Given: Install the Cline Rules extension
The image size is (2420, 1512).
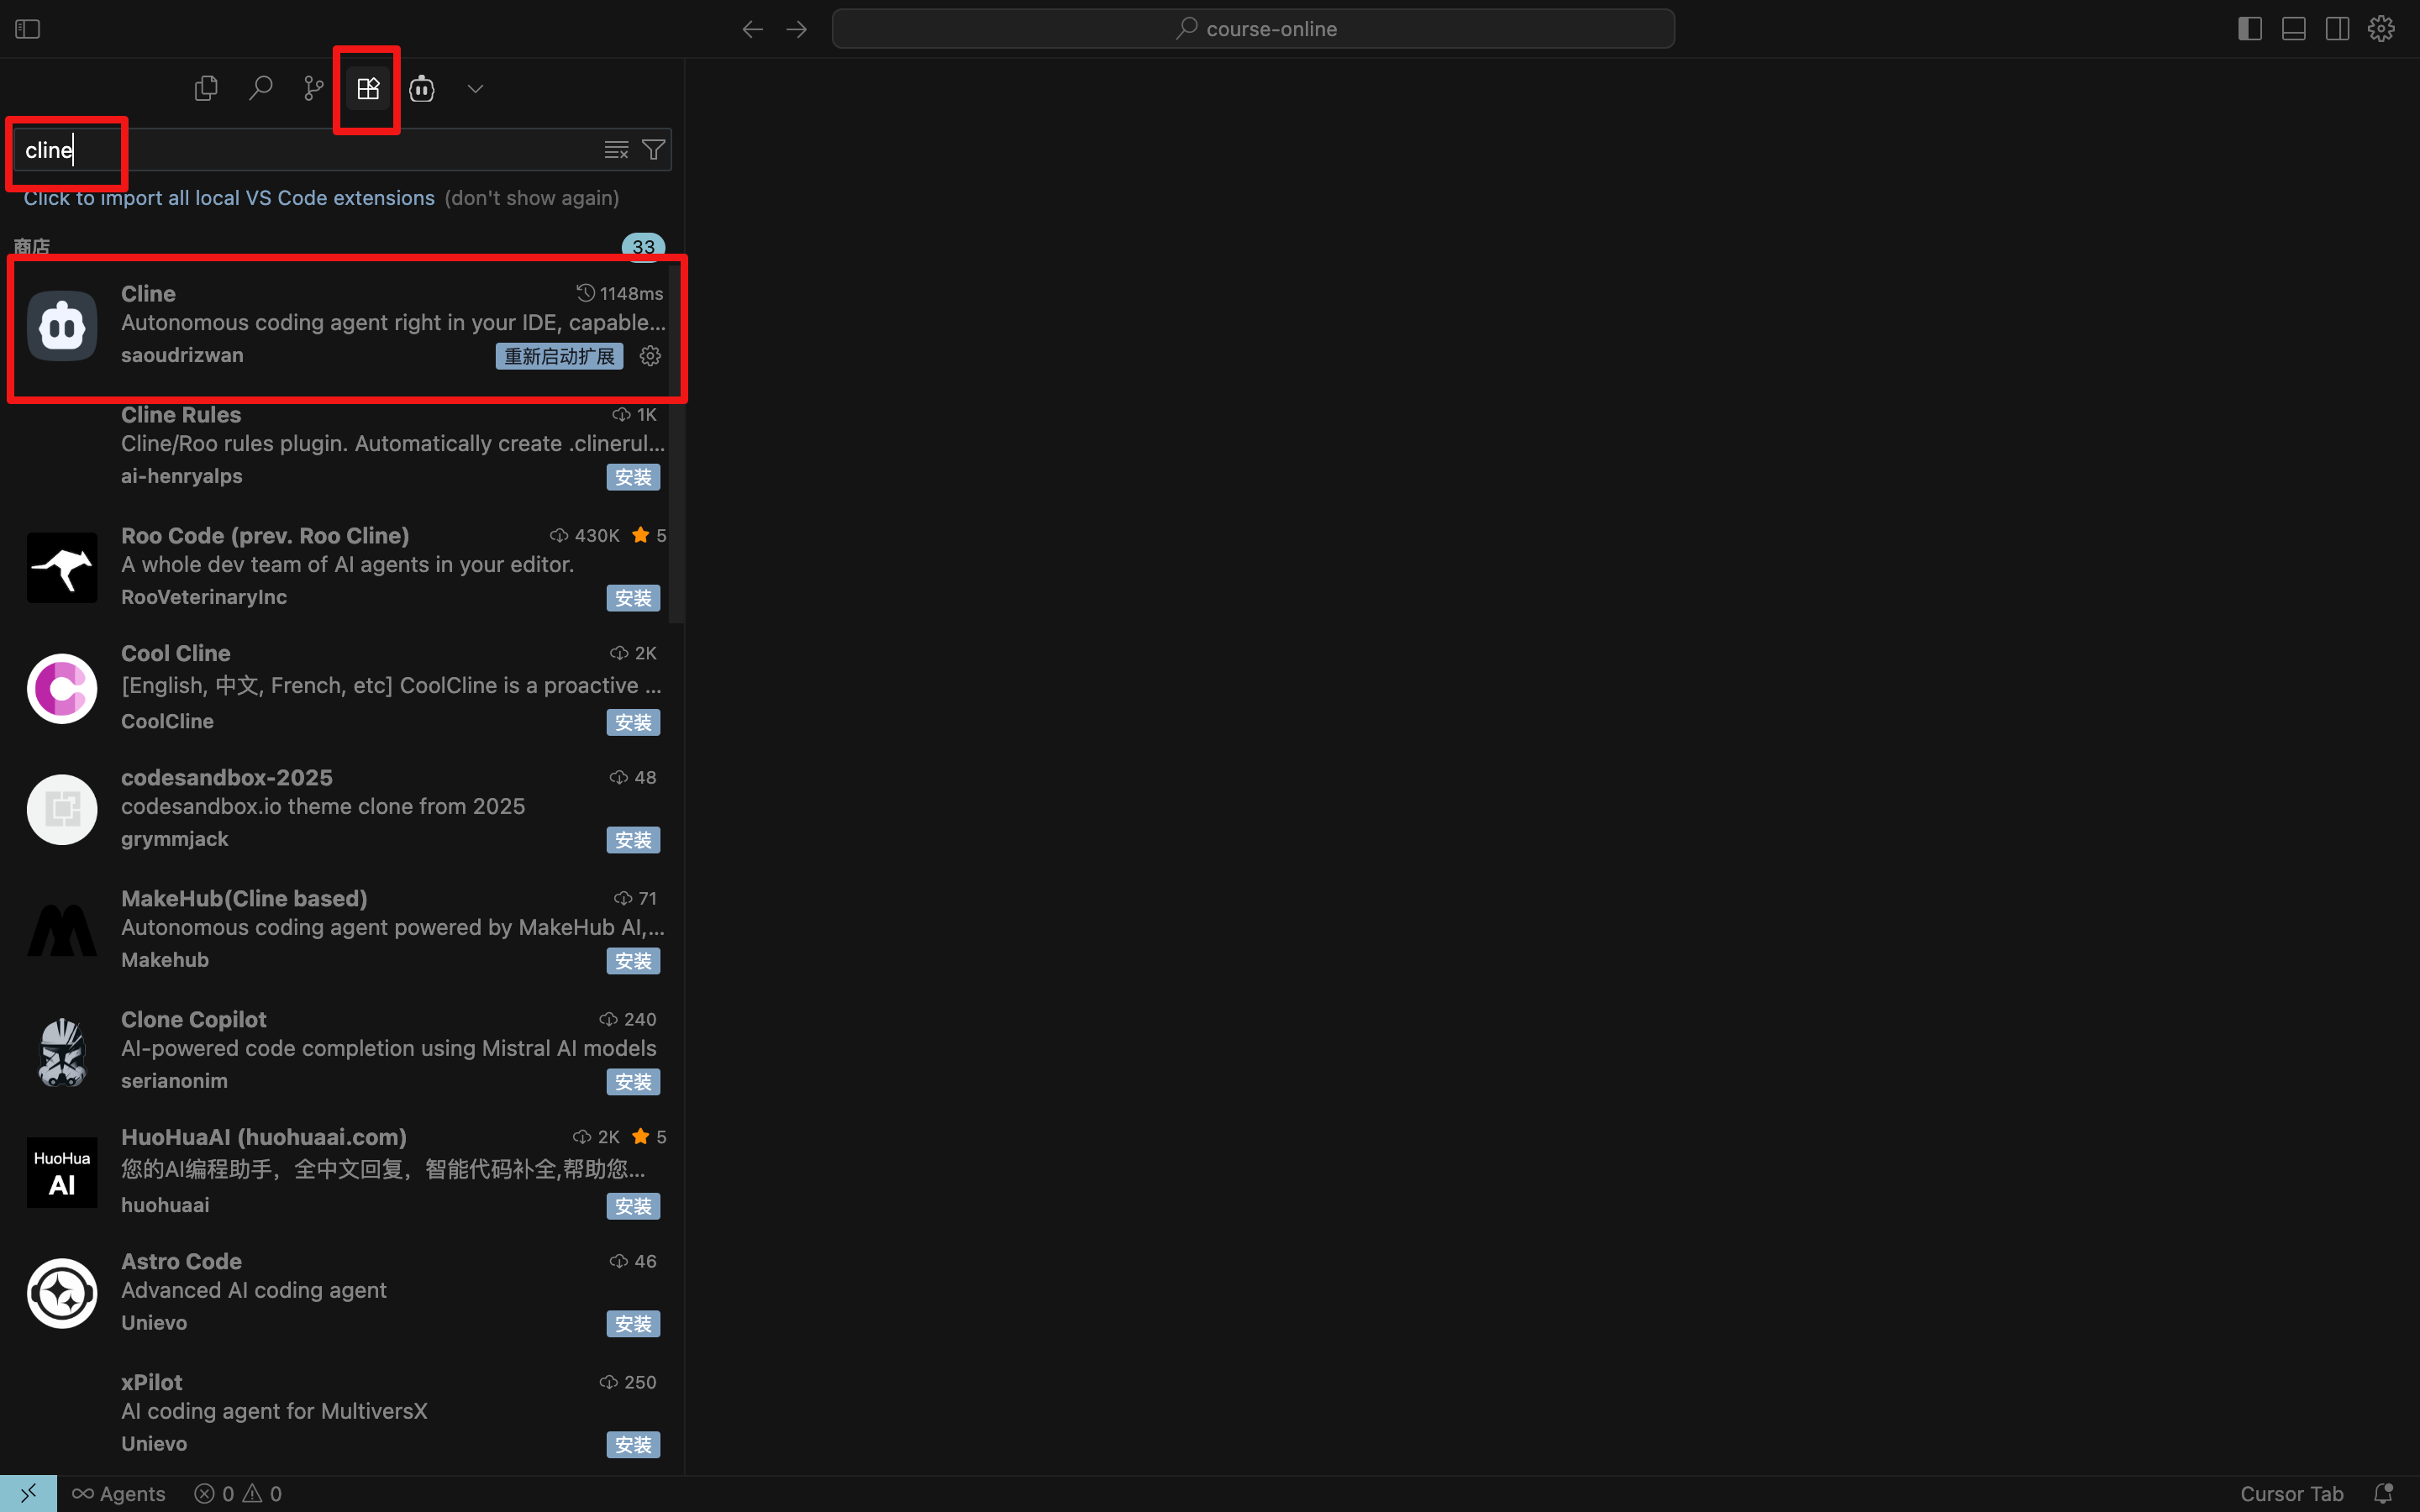Looking at the screenshot, I should pyautogui.click(x=633, y=477).
